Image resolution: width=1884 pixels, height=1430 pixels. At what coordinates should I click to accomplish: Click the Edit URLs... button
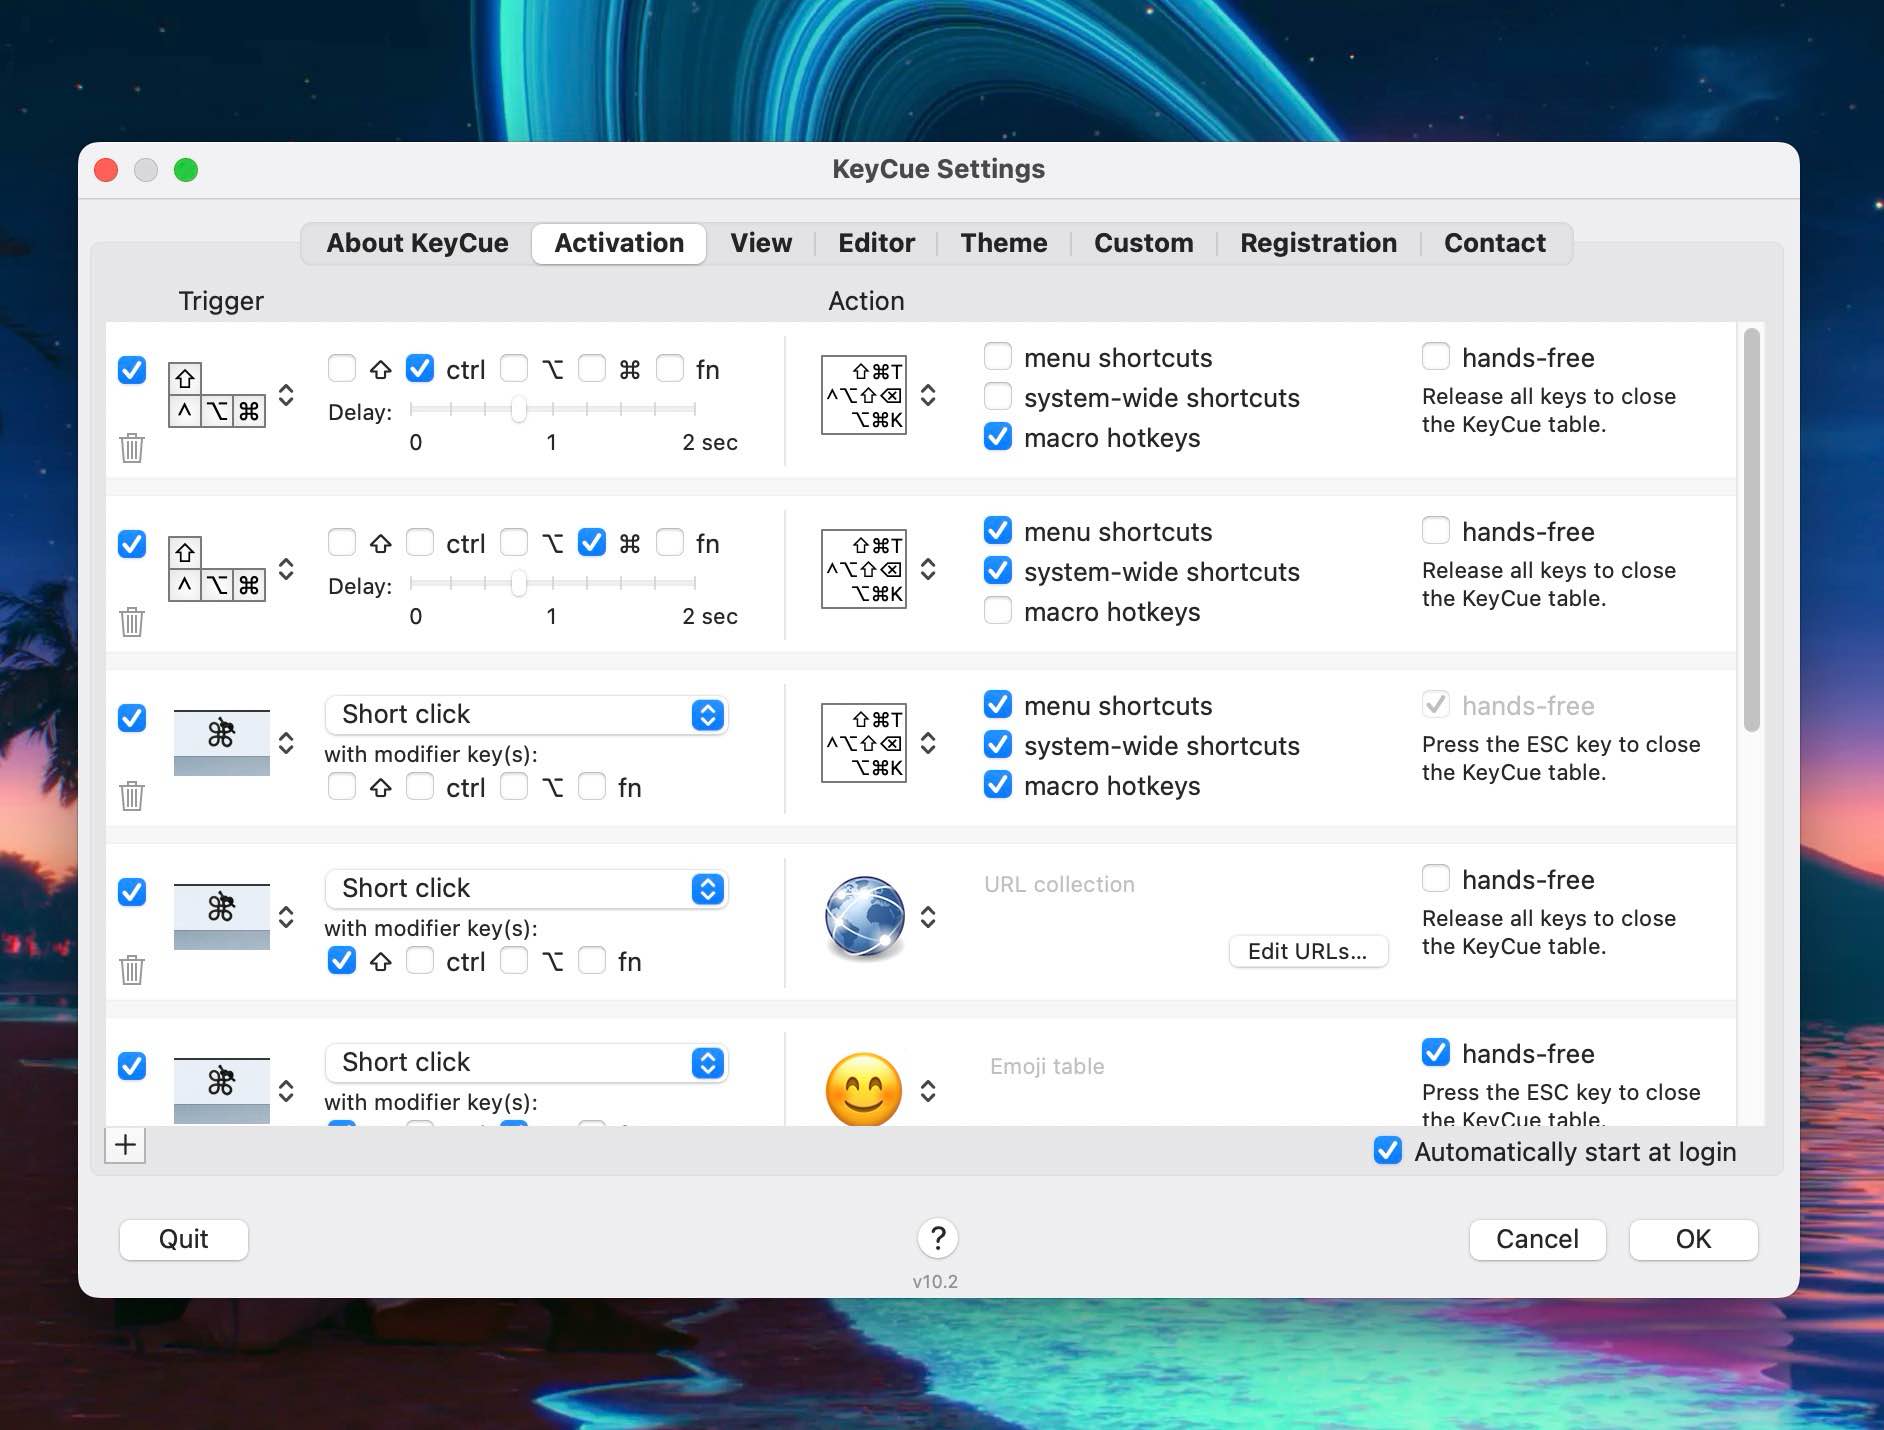(1307, 951)
